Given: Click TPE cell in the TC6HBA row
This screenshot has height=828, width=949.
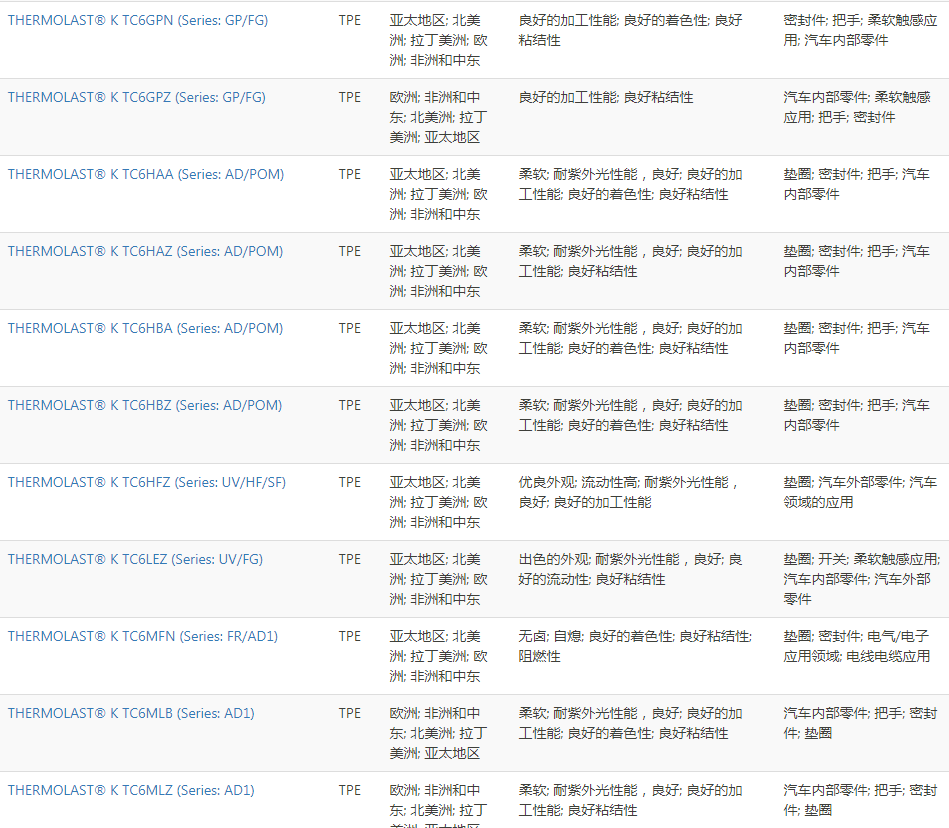Looking at the screenshot, I should [350, 328].
